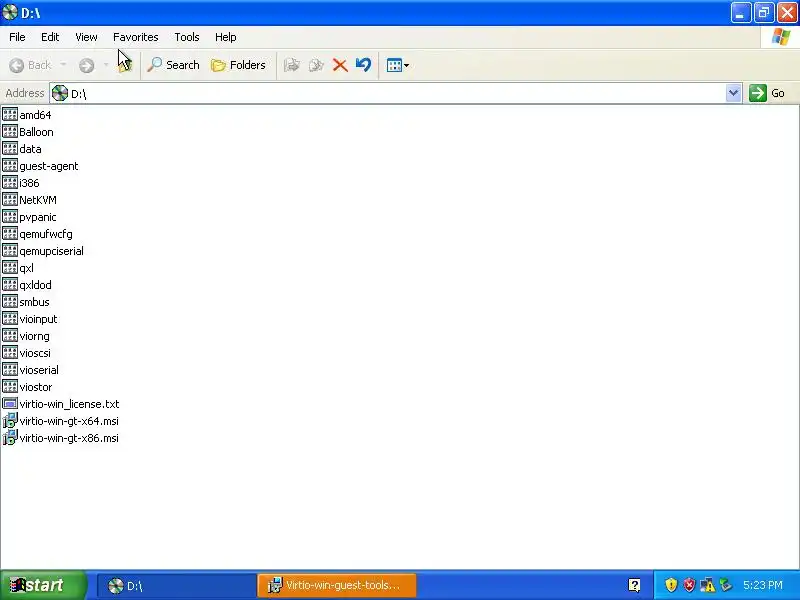Open the Forward history dropdown arrow
This screenshot has height=600, width=800.
106,65
